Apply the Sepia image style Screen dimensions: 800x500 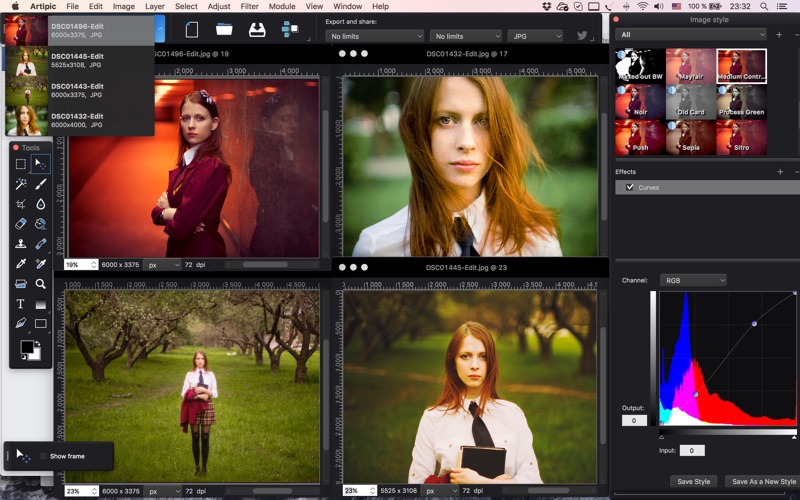click(x=691, y=137)
